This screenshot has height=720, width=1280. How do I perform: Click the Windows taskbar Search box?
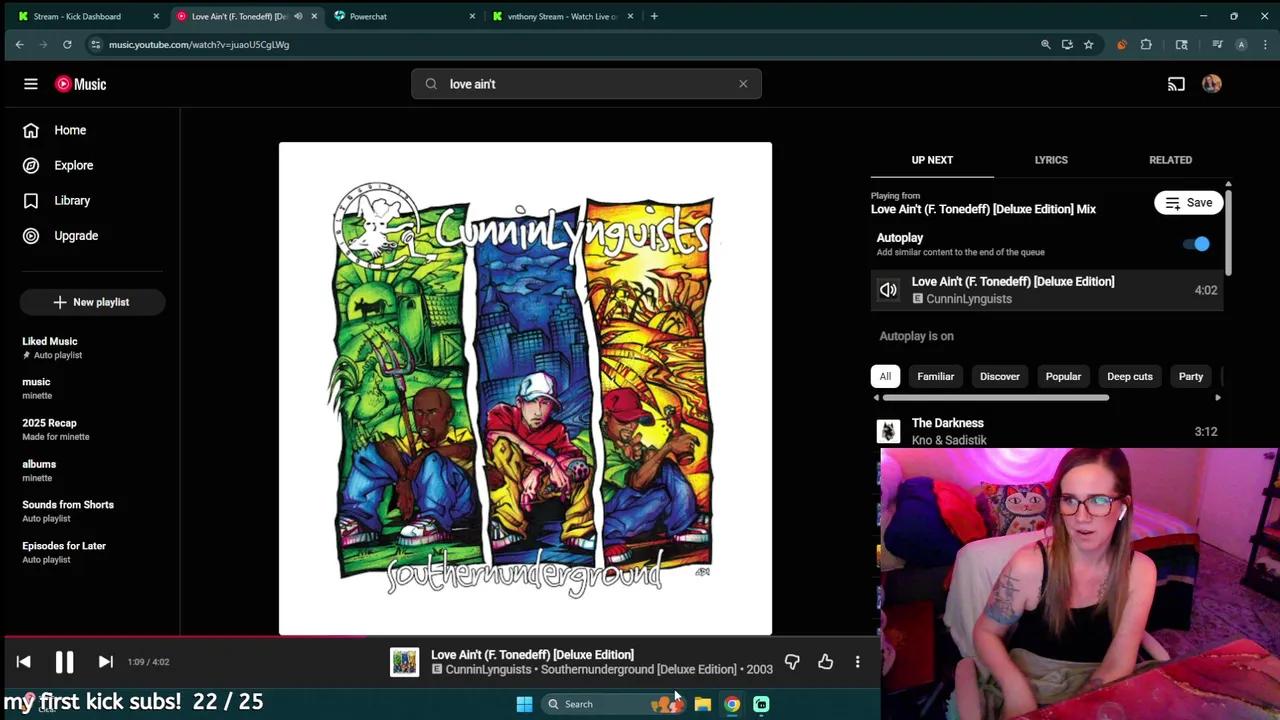pyautogui.click(x=615, y=704)
